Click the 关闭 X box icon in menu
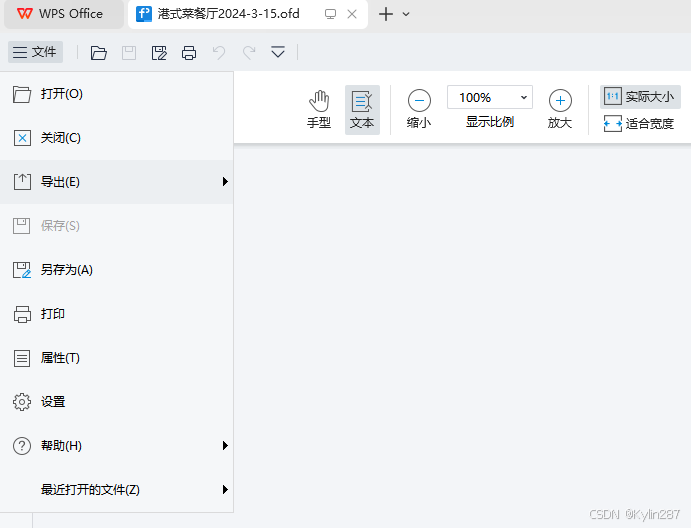The height and width of the screenshot is (528, 691). [22, 138]
